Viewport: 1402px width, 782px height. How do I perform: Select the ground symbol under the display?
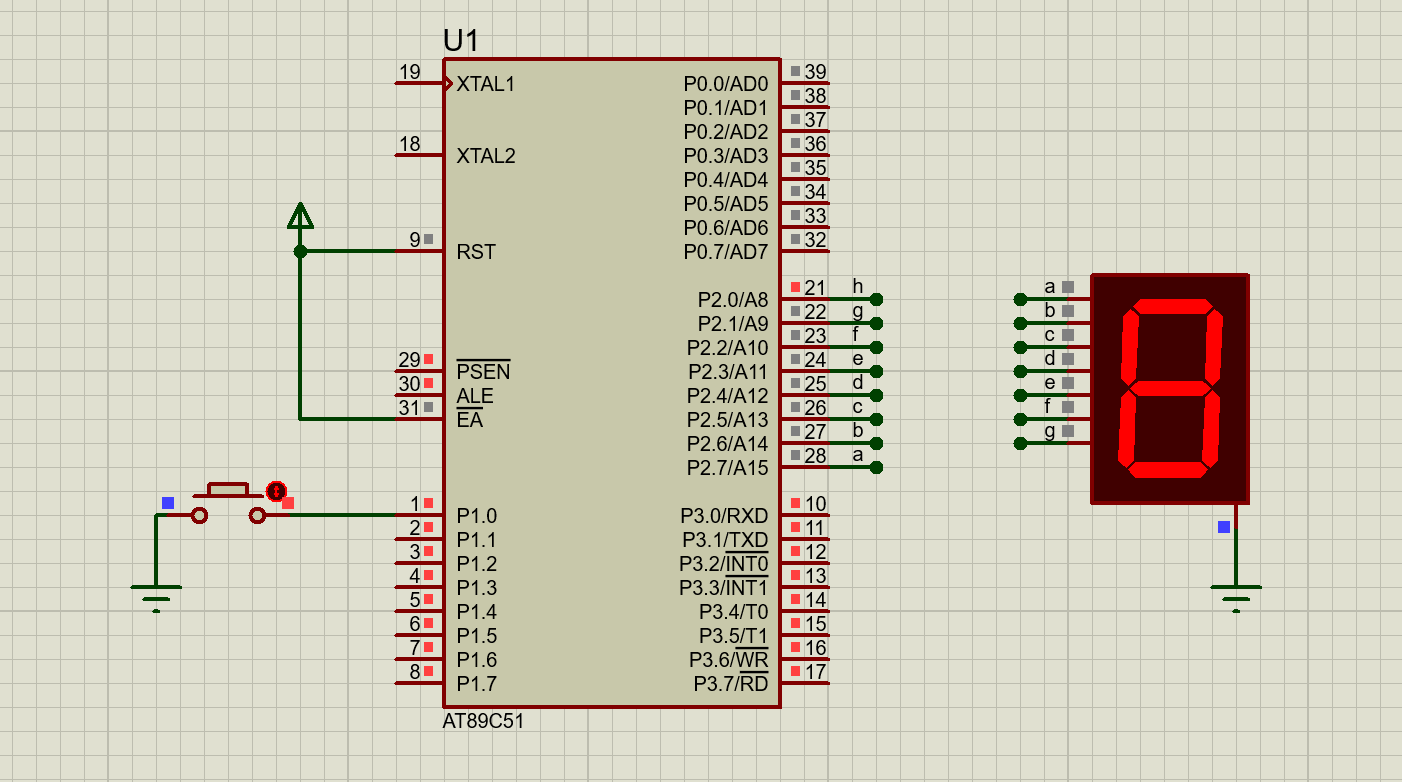pos(1236,596)
